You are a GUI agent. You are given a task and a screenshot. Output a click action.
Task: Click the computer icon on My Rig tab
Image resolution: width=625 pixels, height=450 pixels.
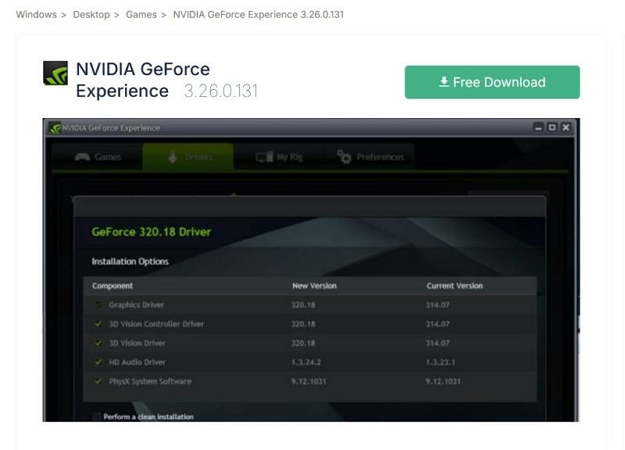pos(265,157)
